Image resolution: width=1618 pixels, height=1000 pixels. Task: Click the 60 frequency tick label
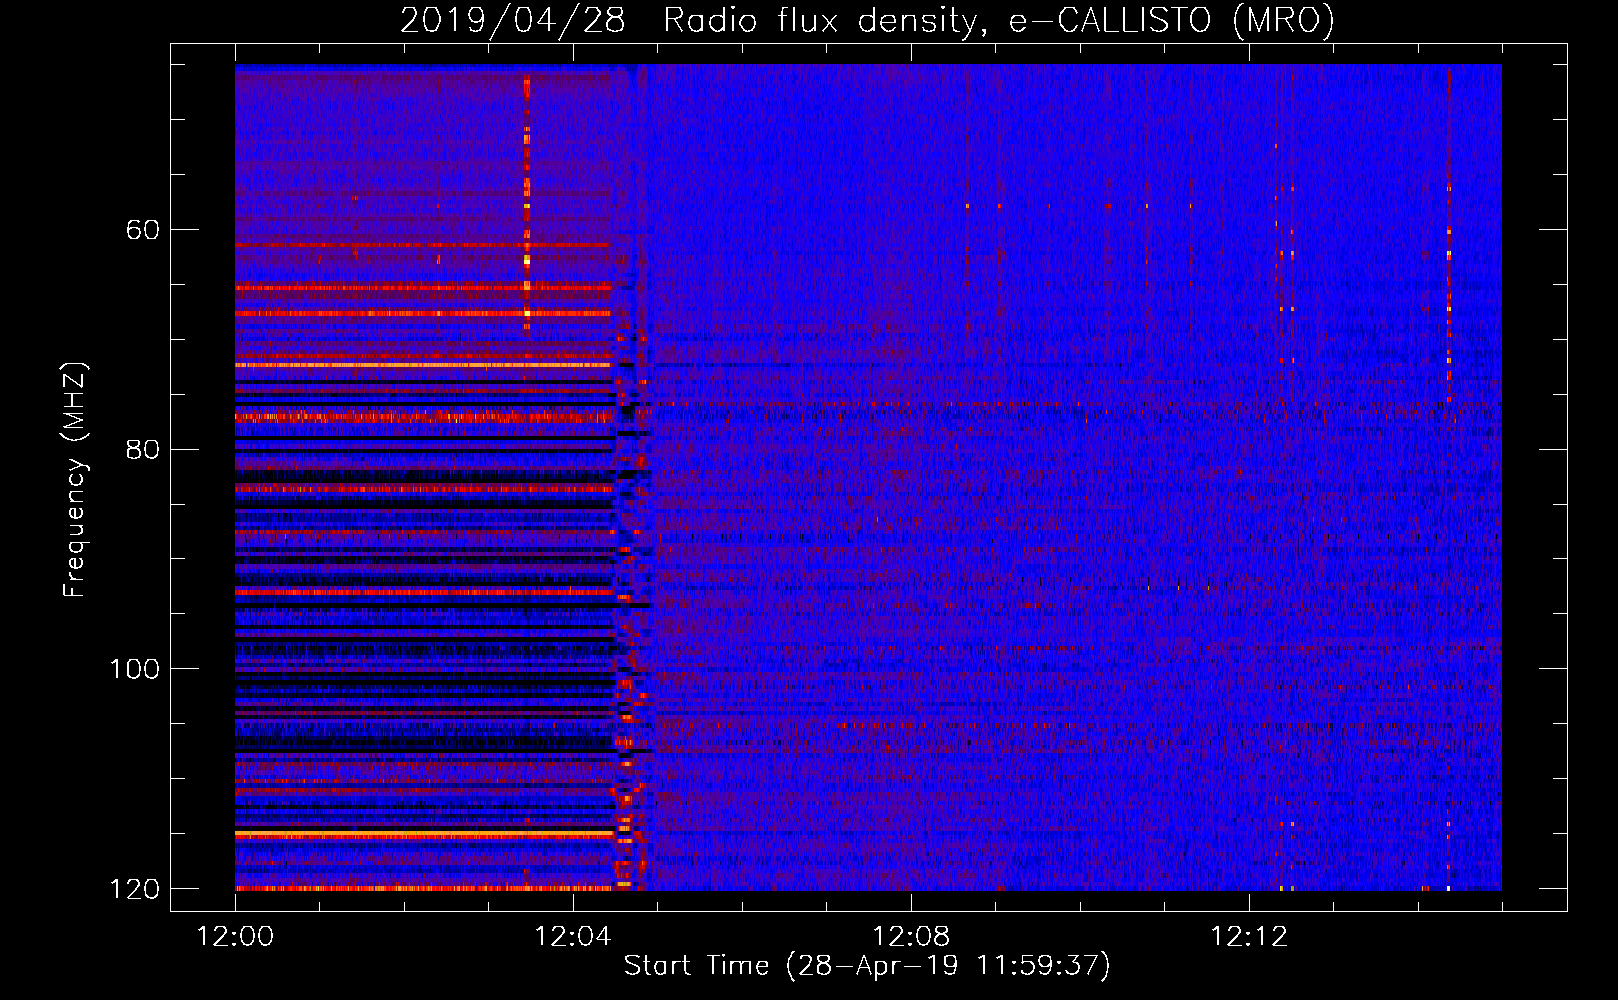click(x=142, y=230)
